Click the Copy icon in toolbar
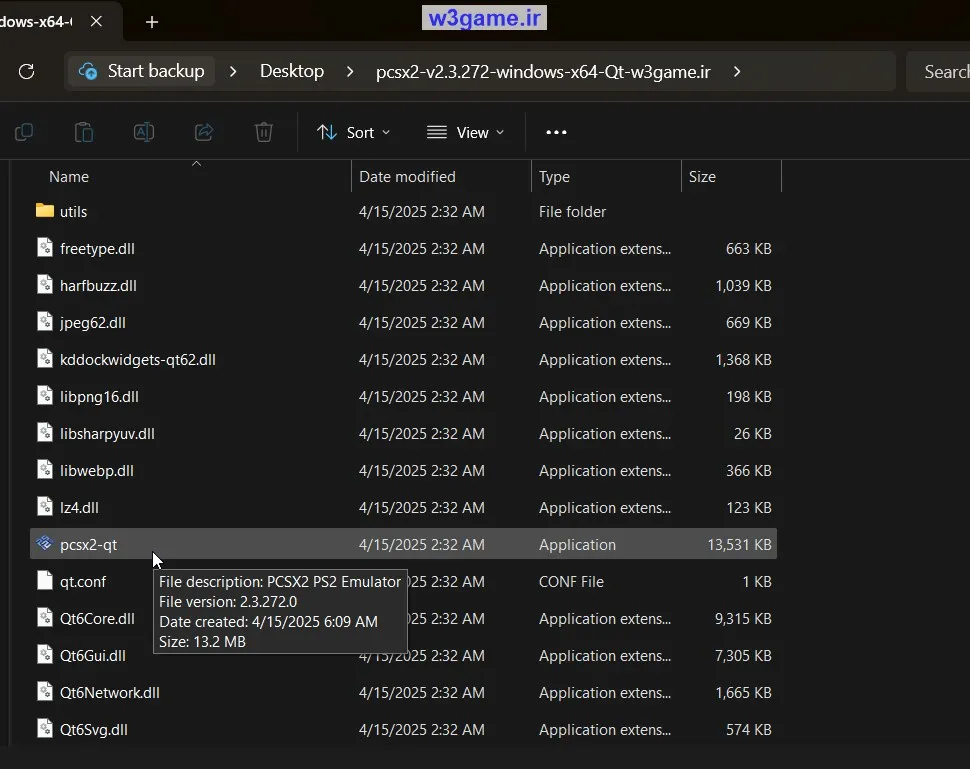The height and width of the screenshot is (769, 970). pyautogui.click(x=24, y=132)
